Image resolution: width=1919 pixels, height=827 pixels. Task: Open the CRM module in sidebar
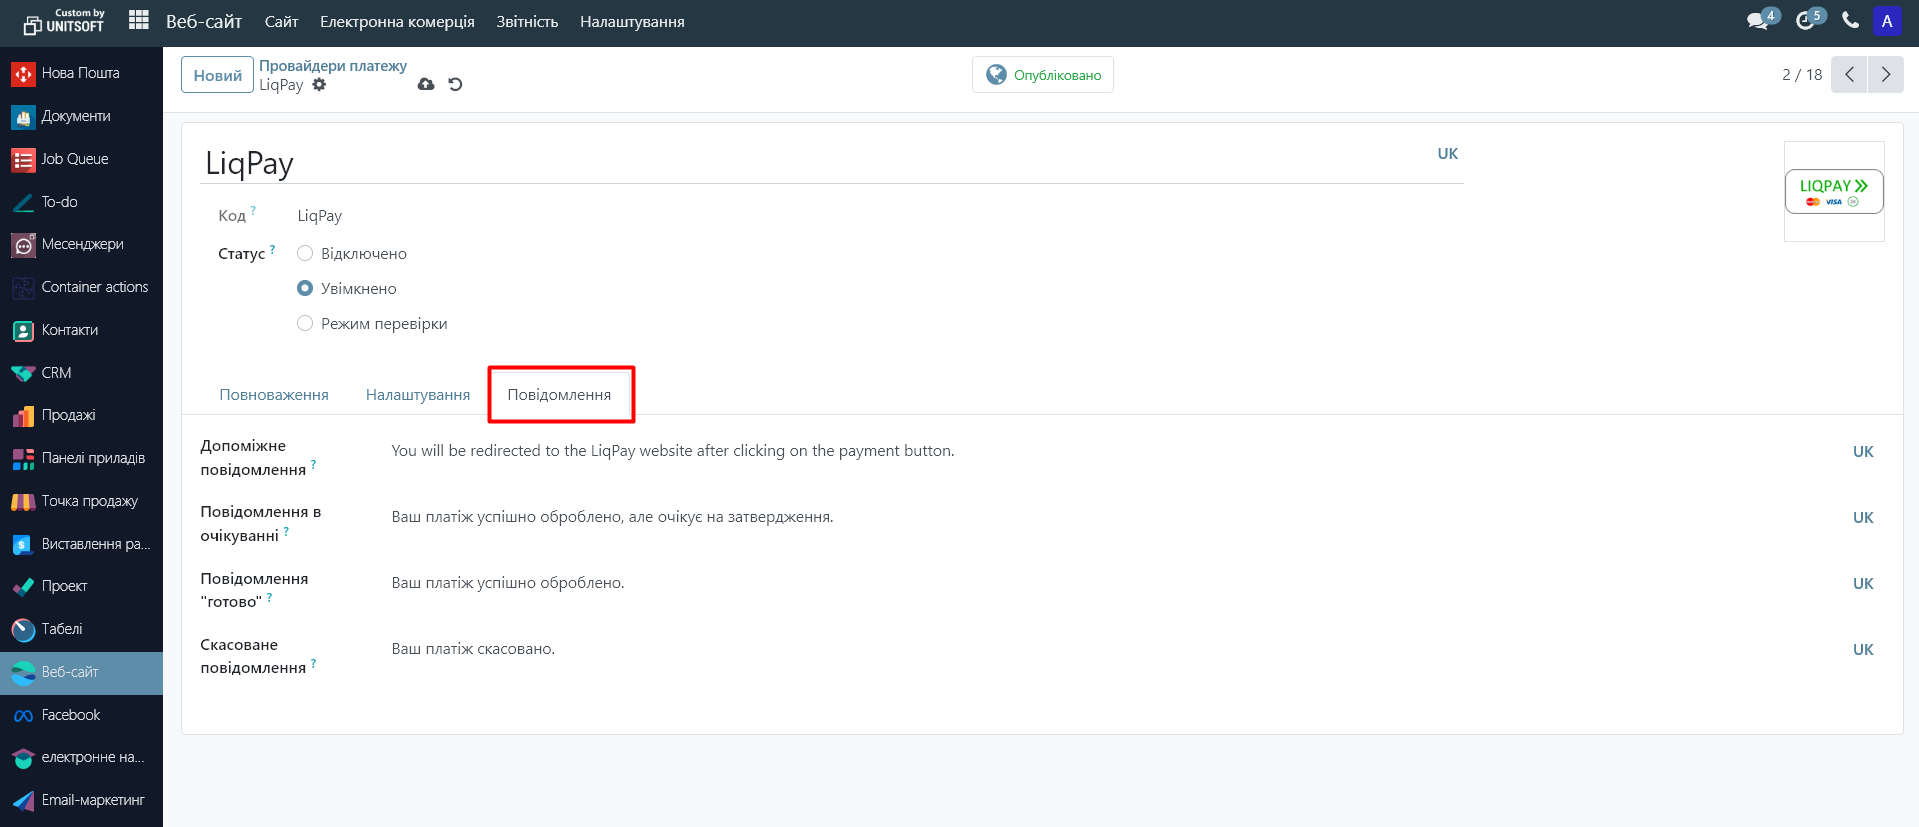56,373
